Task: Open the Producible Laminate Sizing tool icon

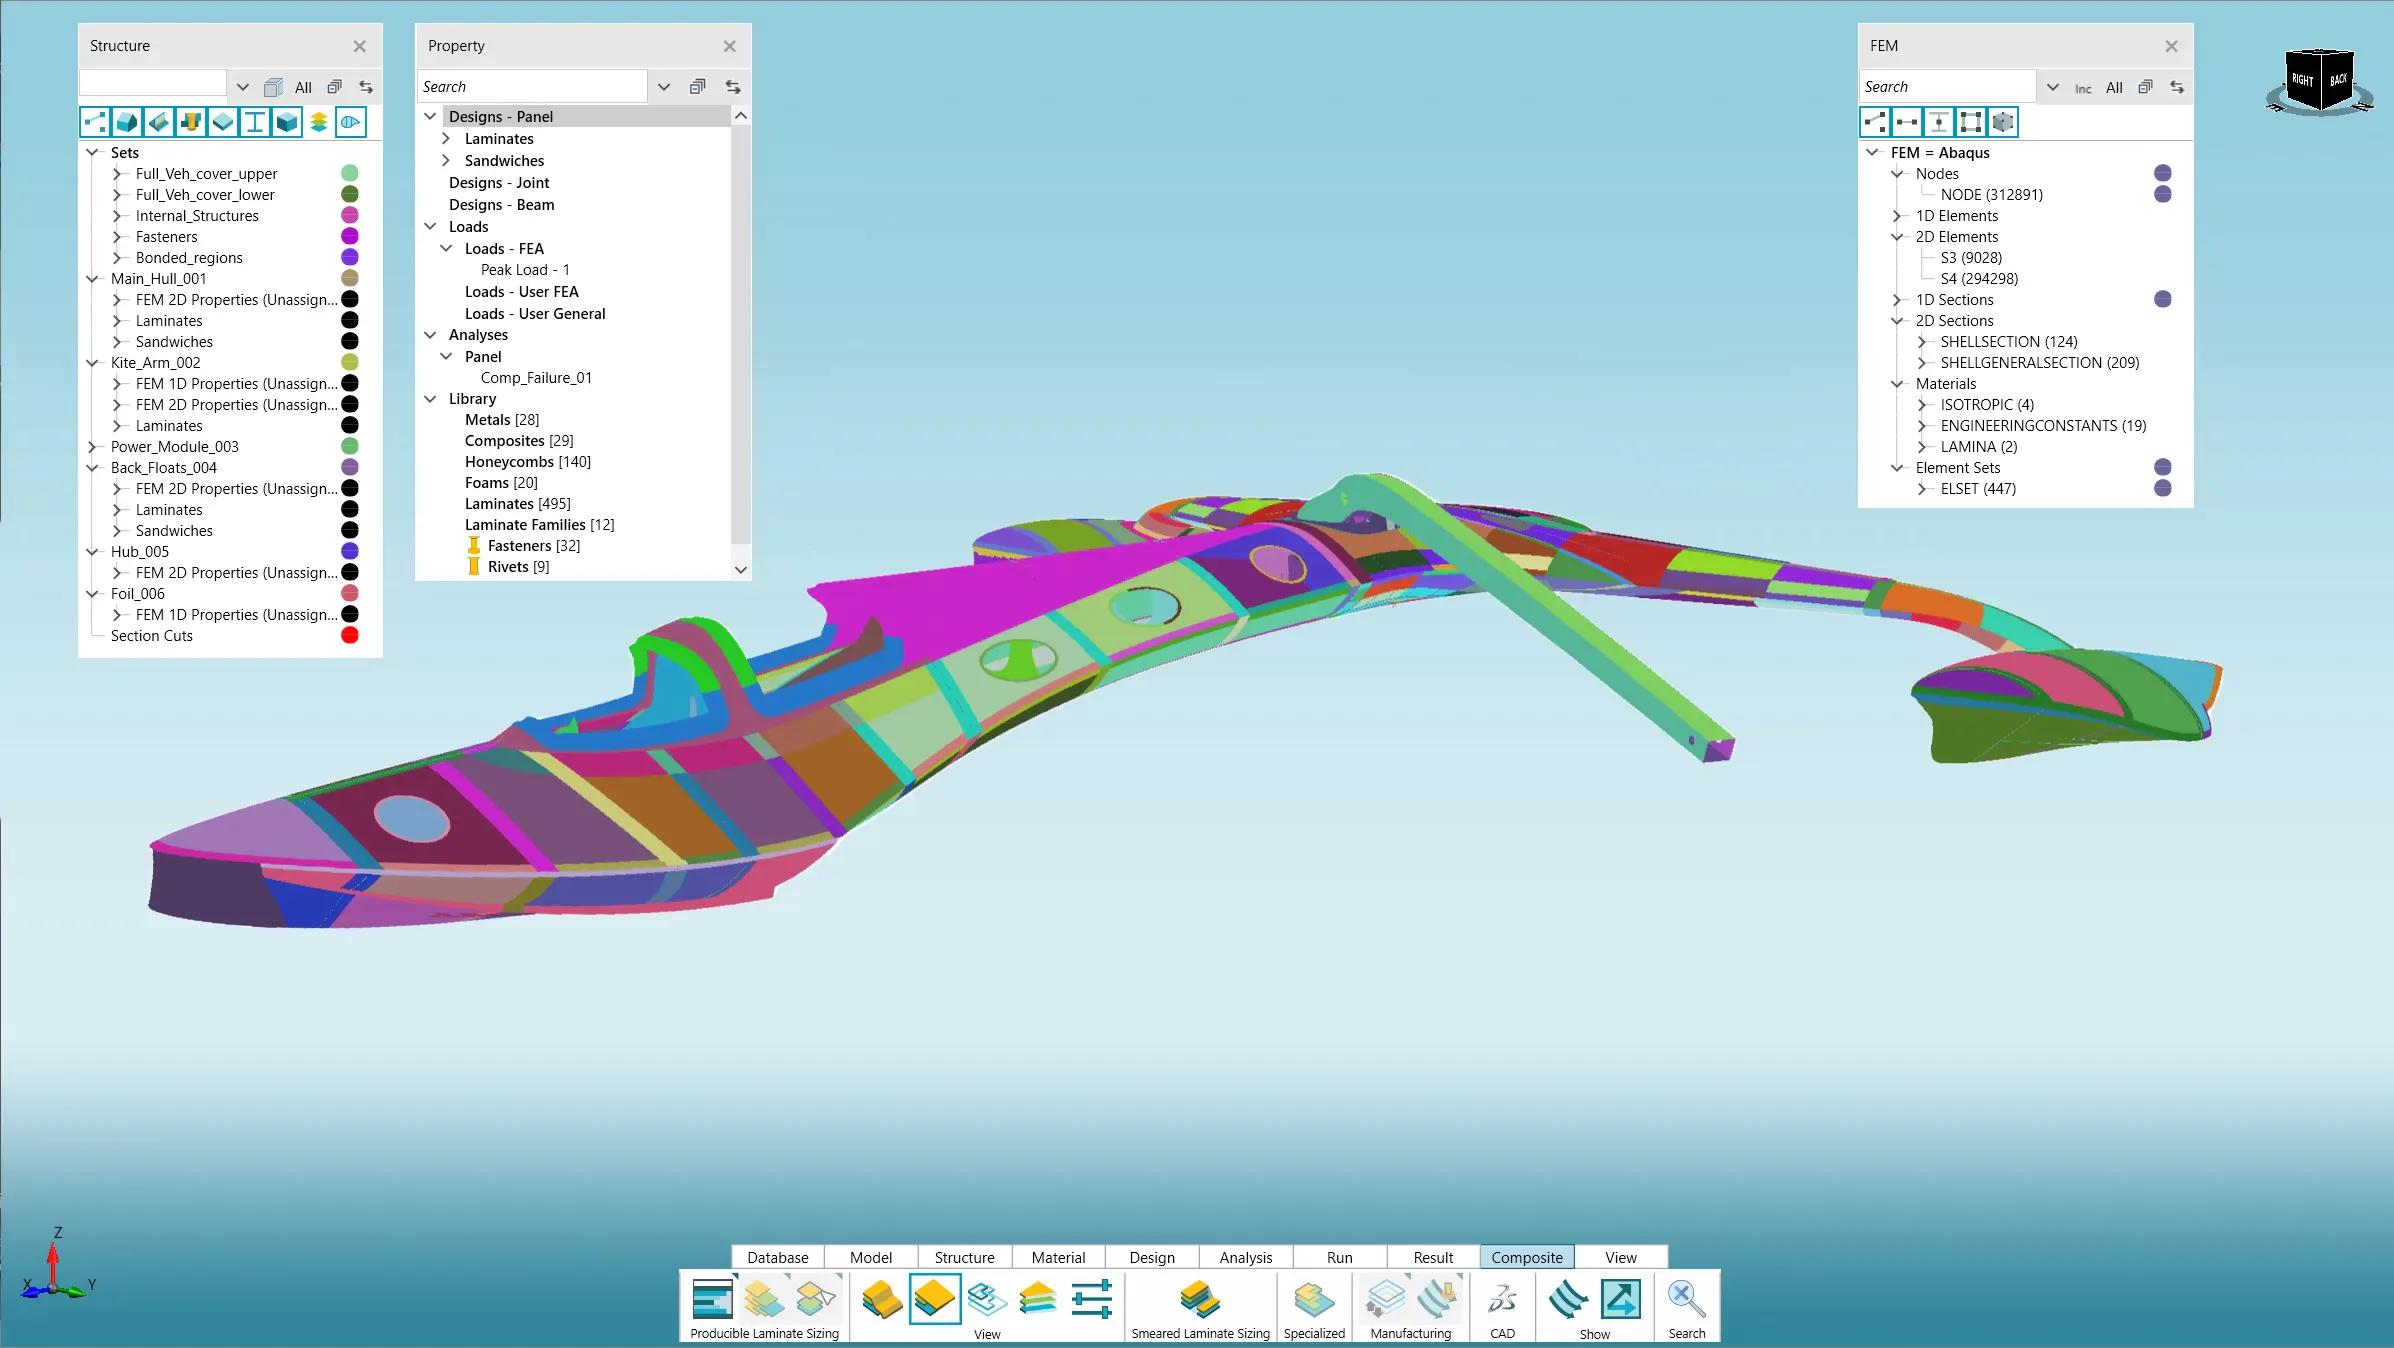Action: (712, 1299)
